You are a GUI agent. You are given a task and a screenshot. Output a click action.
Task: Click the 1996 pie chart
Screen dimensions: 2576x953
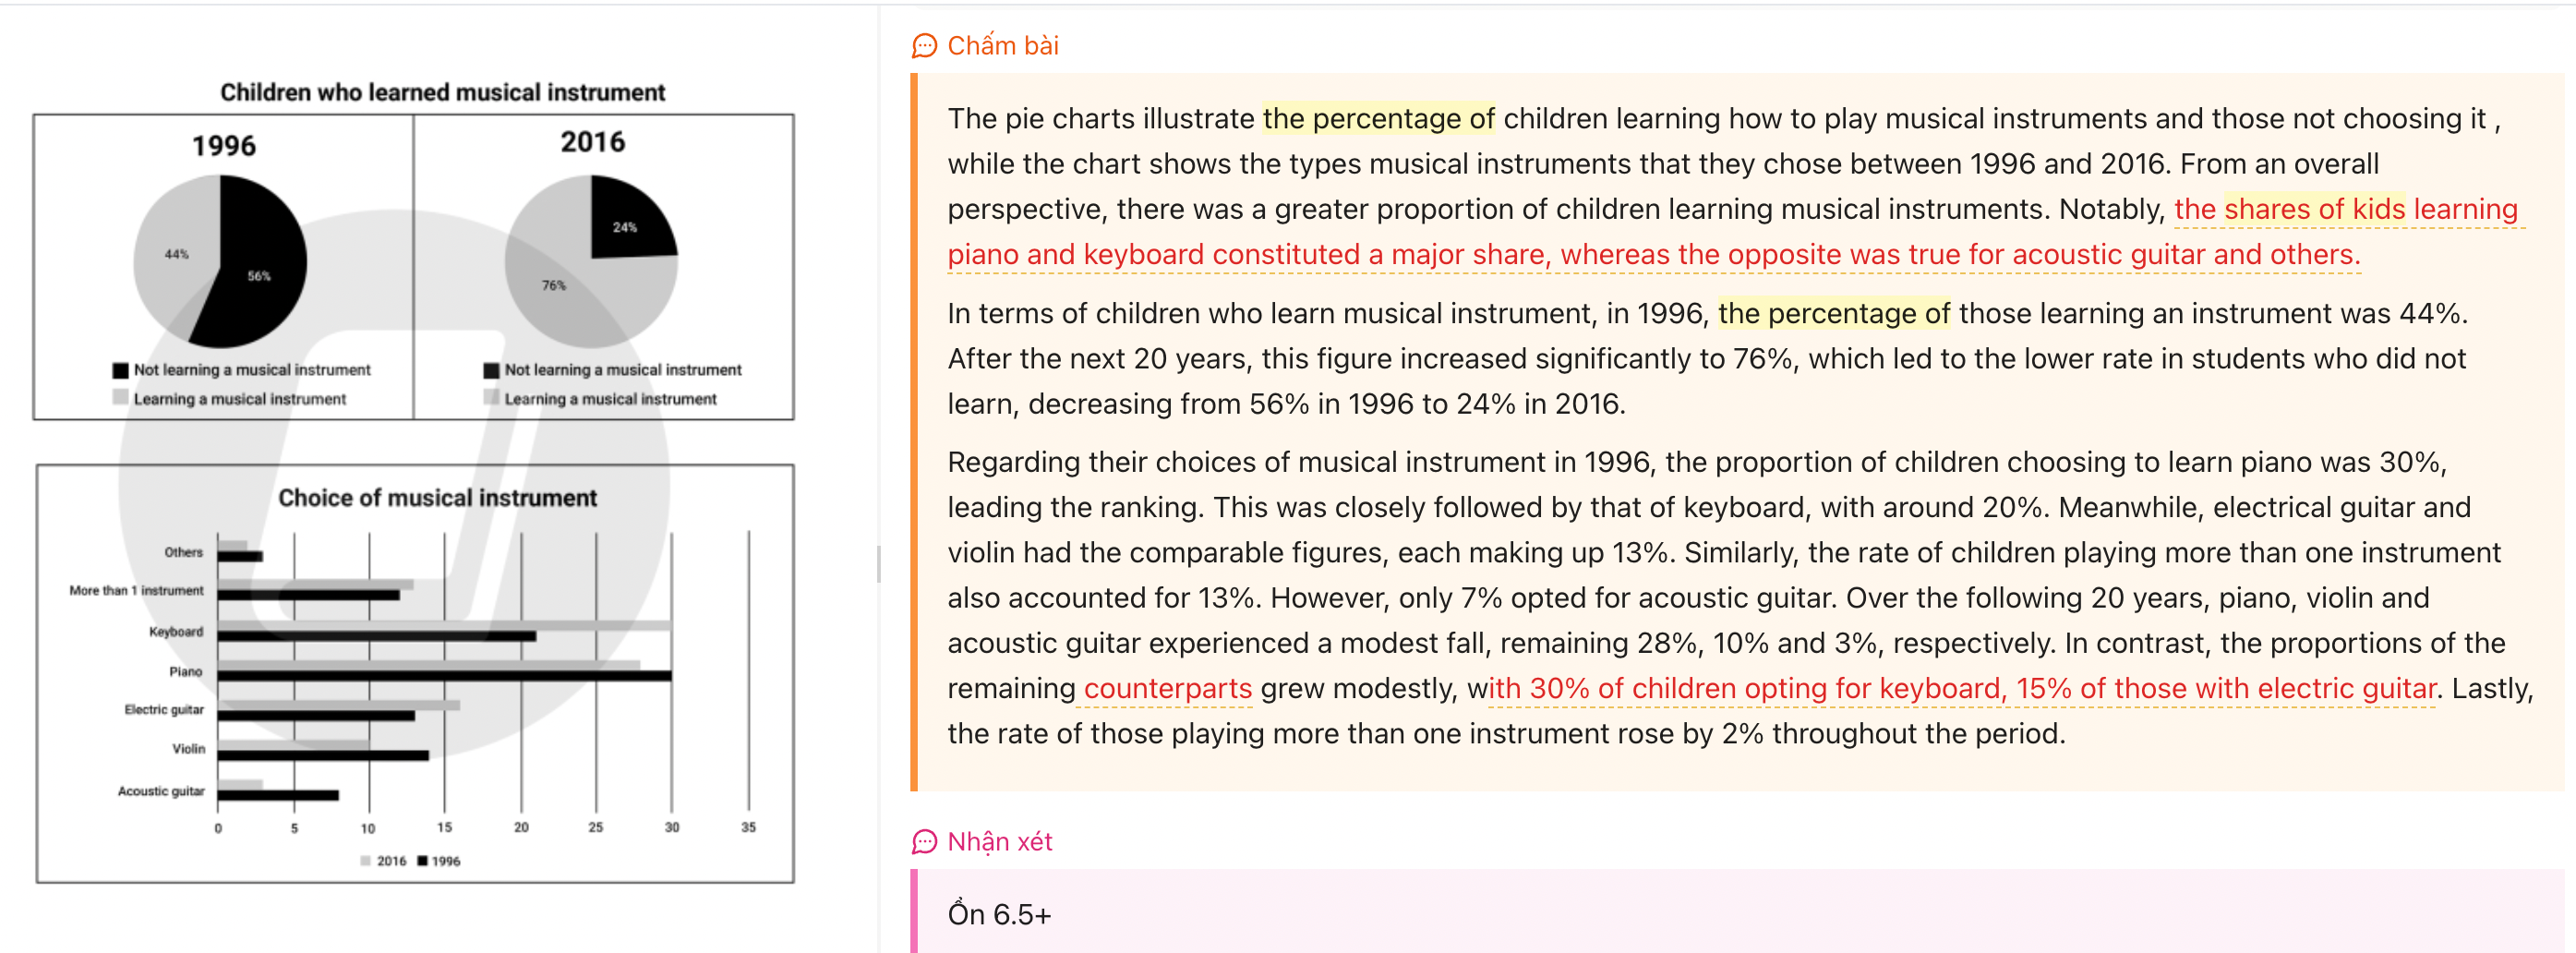coord(220,261)
